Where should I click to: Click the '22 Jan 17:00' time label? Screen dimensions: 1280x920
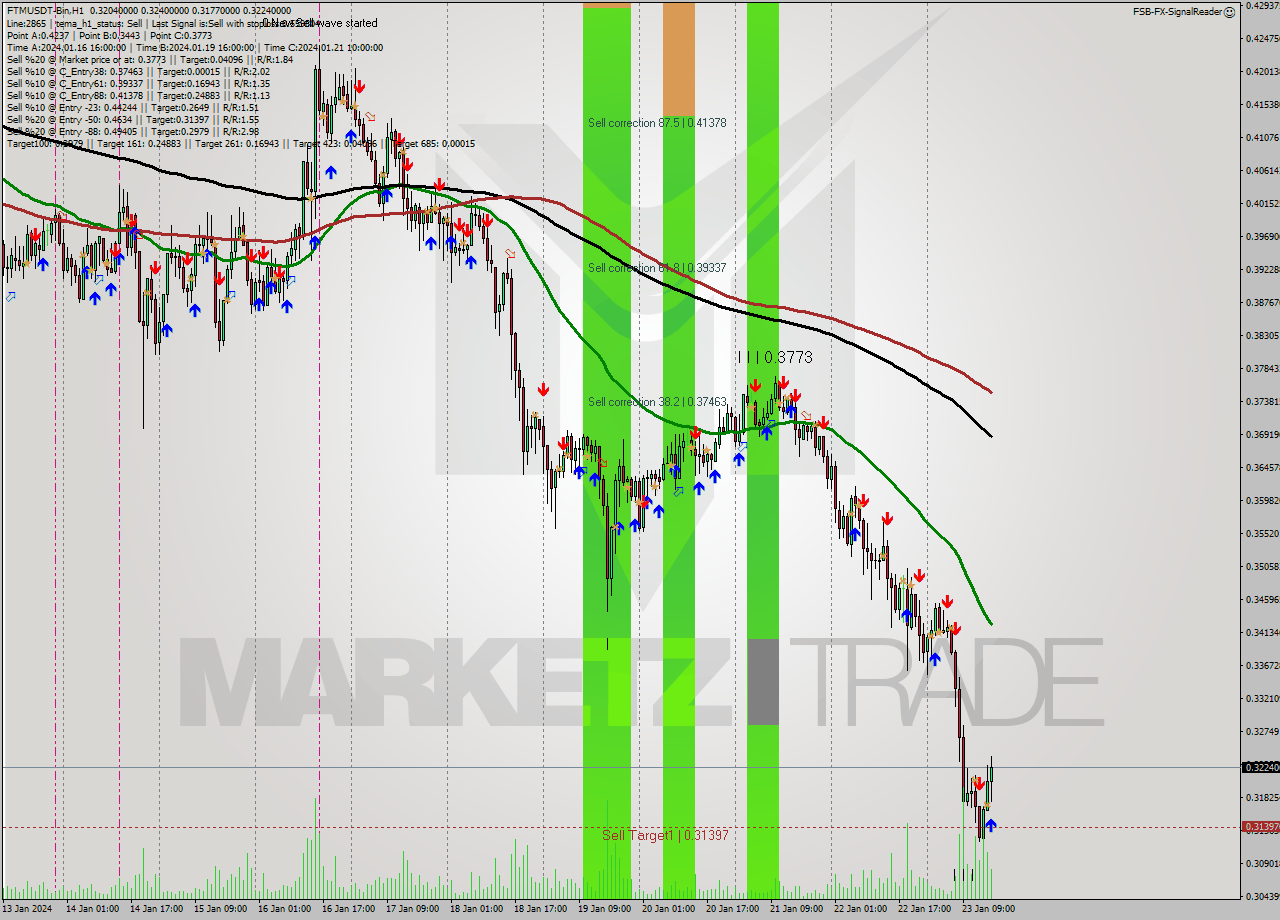(924, 909)
